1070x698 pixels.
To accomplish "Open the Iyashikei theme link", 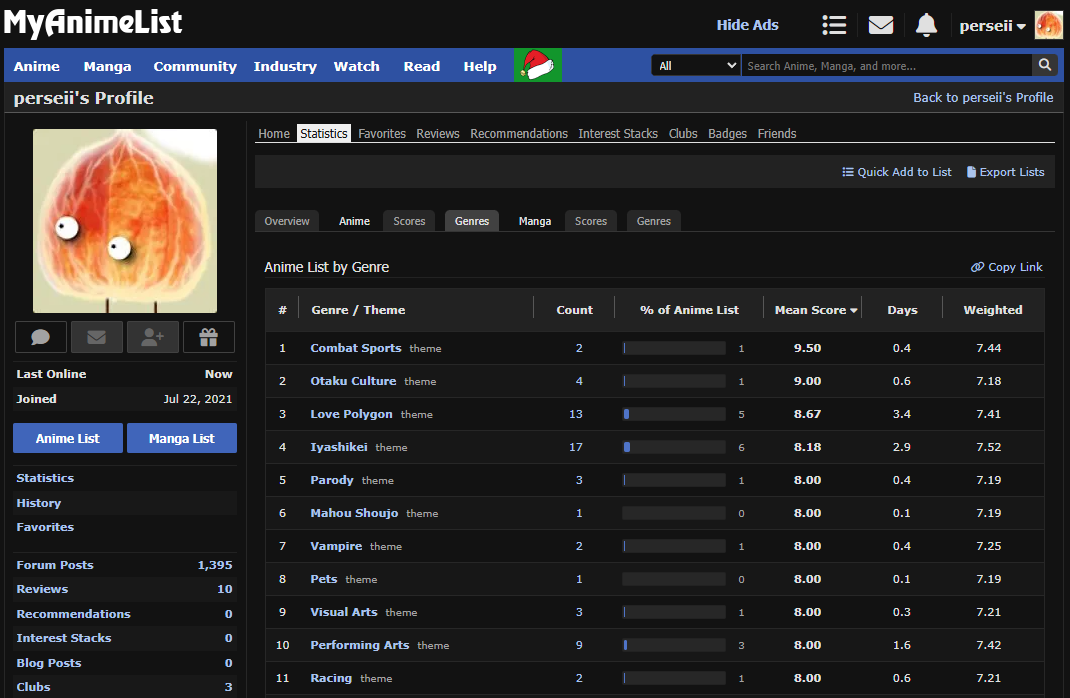I will (x=338, y=447).
